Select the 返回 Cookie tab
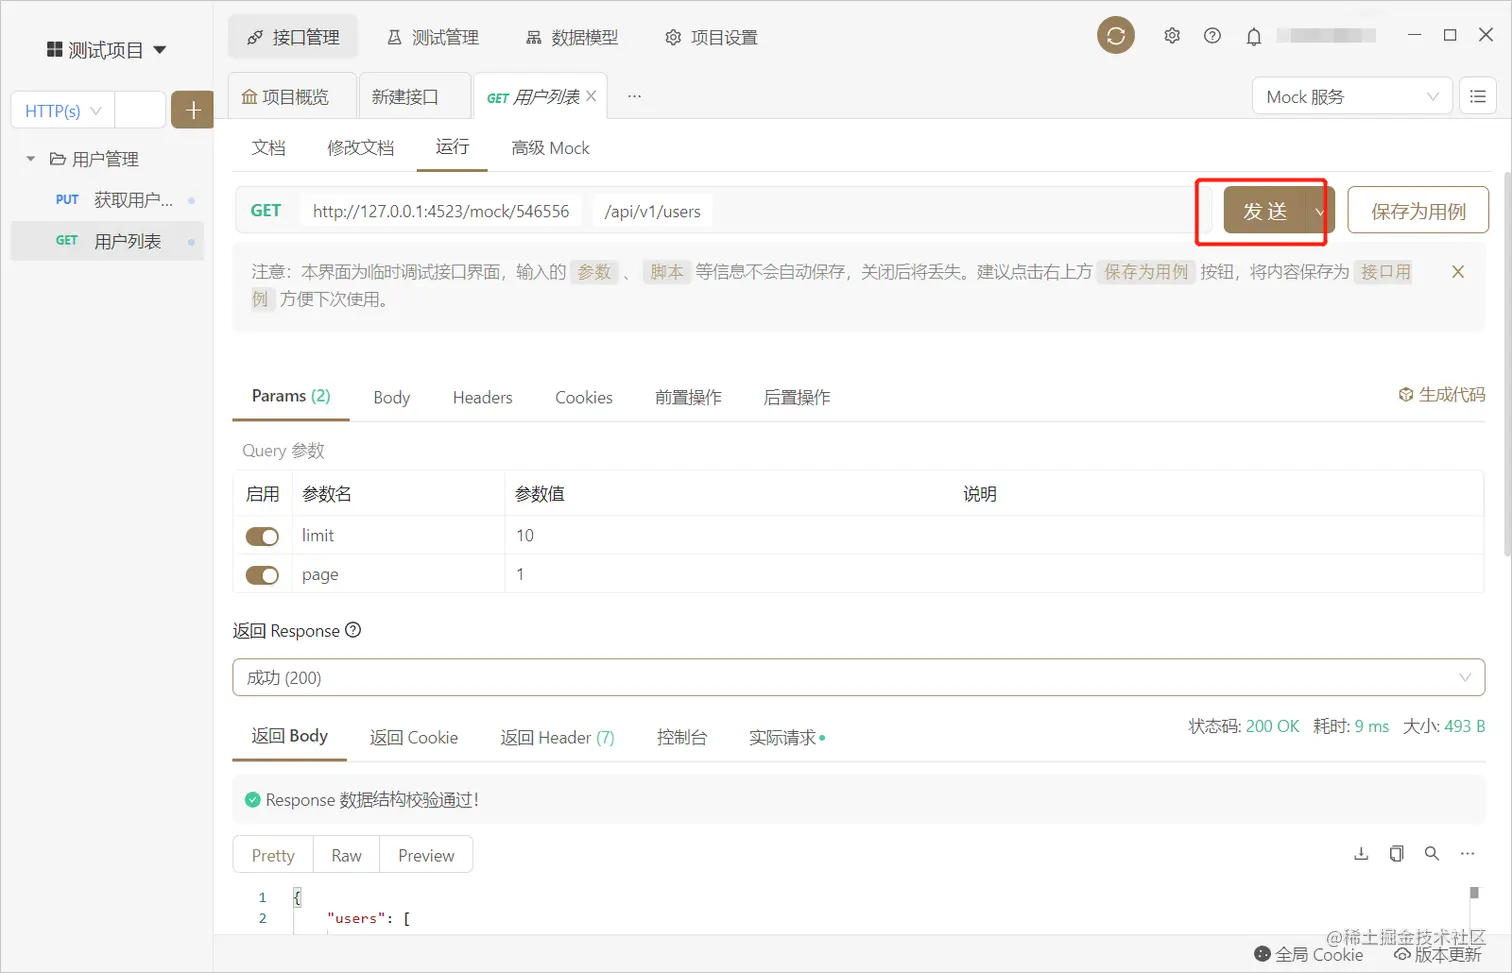 click(x=414, y=737)
